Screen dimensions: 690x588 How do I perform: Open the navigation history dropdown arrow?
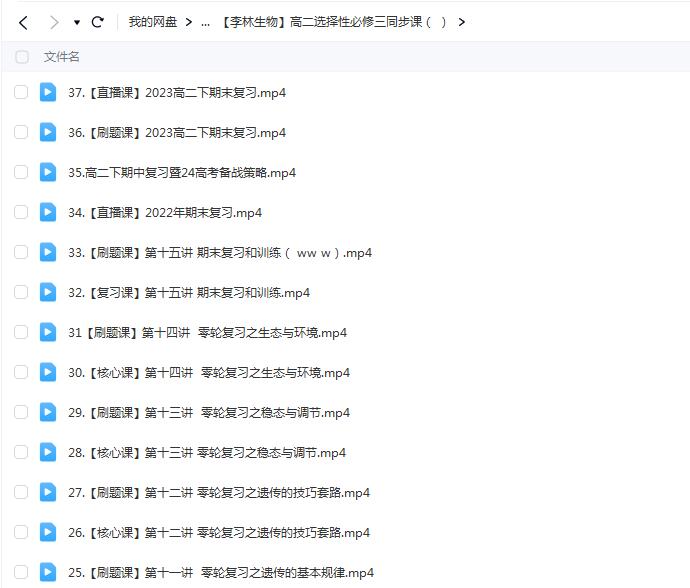tap(77, 22)
